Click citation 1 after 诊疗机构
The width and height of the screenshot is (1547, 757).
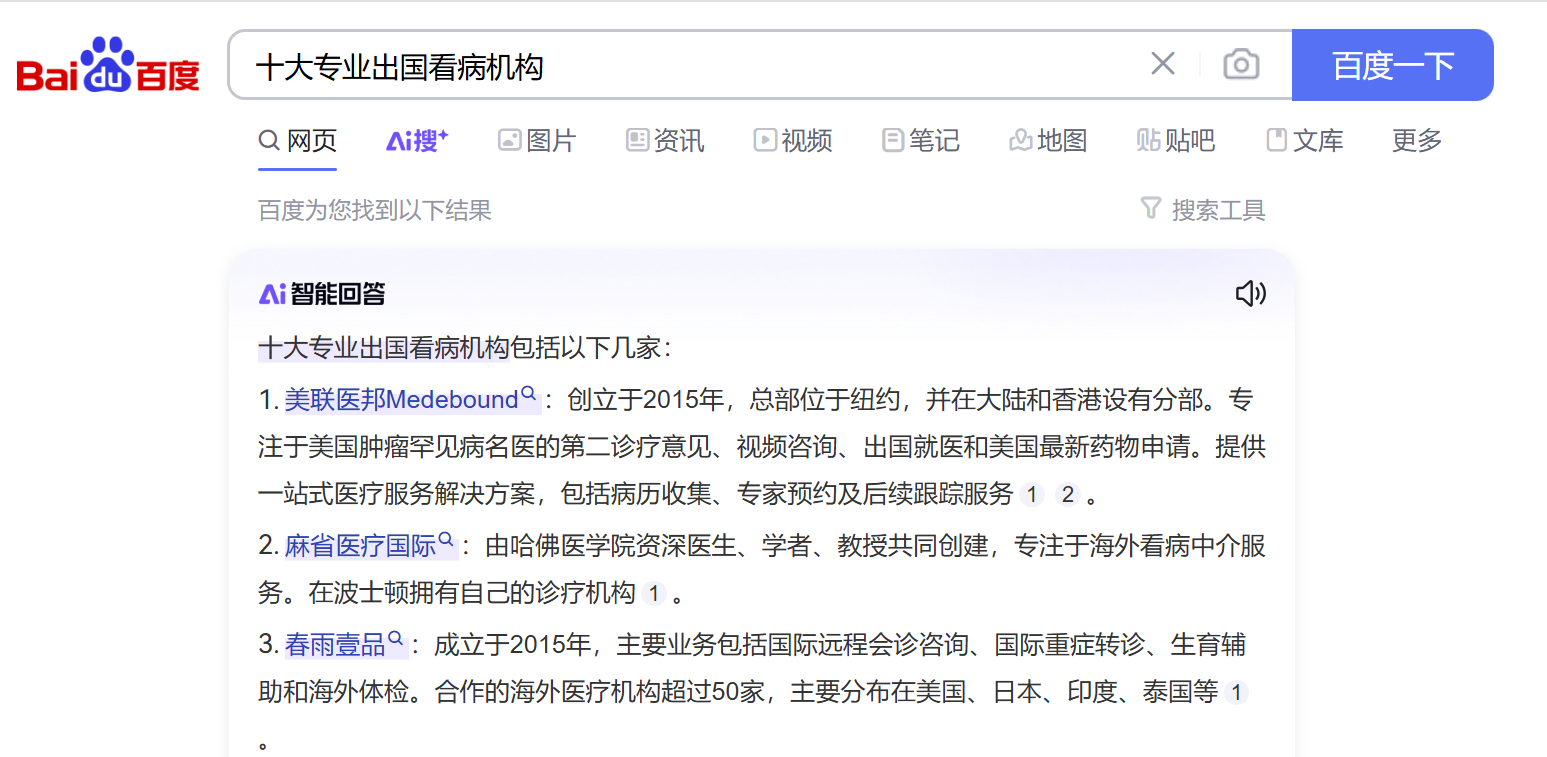pos(654,594)
